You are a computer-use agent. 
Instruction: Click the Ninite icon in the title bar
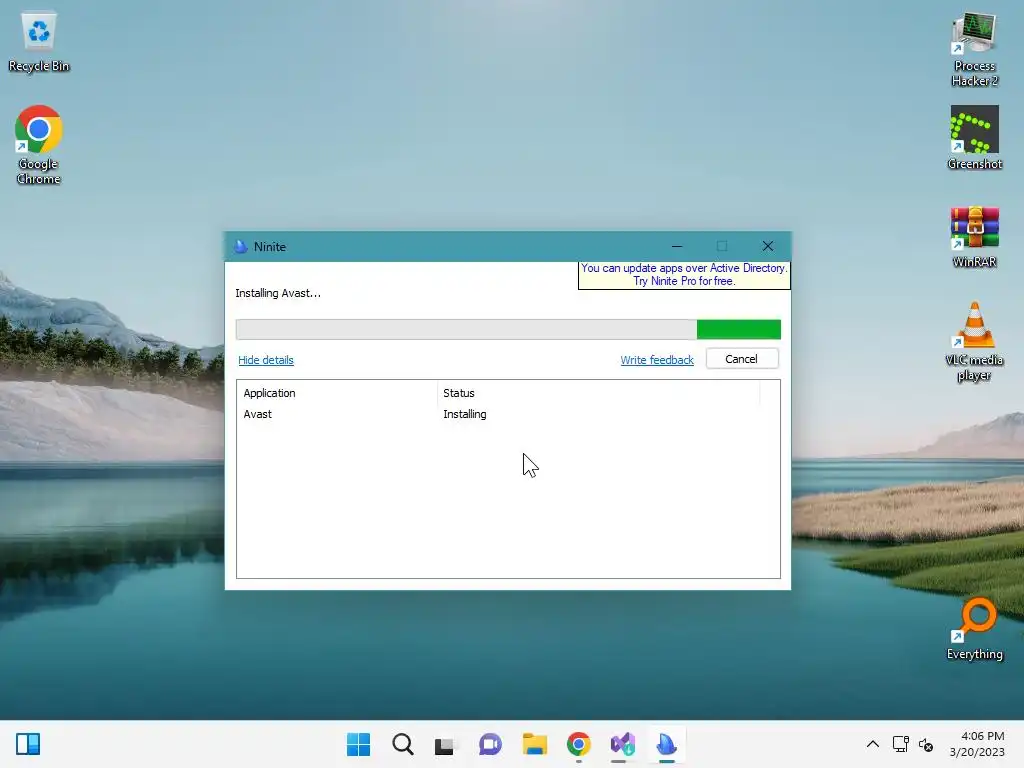[241, 247]
